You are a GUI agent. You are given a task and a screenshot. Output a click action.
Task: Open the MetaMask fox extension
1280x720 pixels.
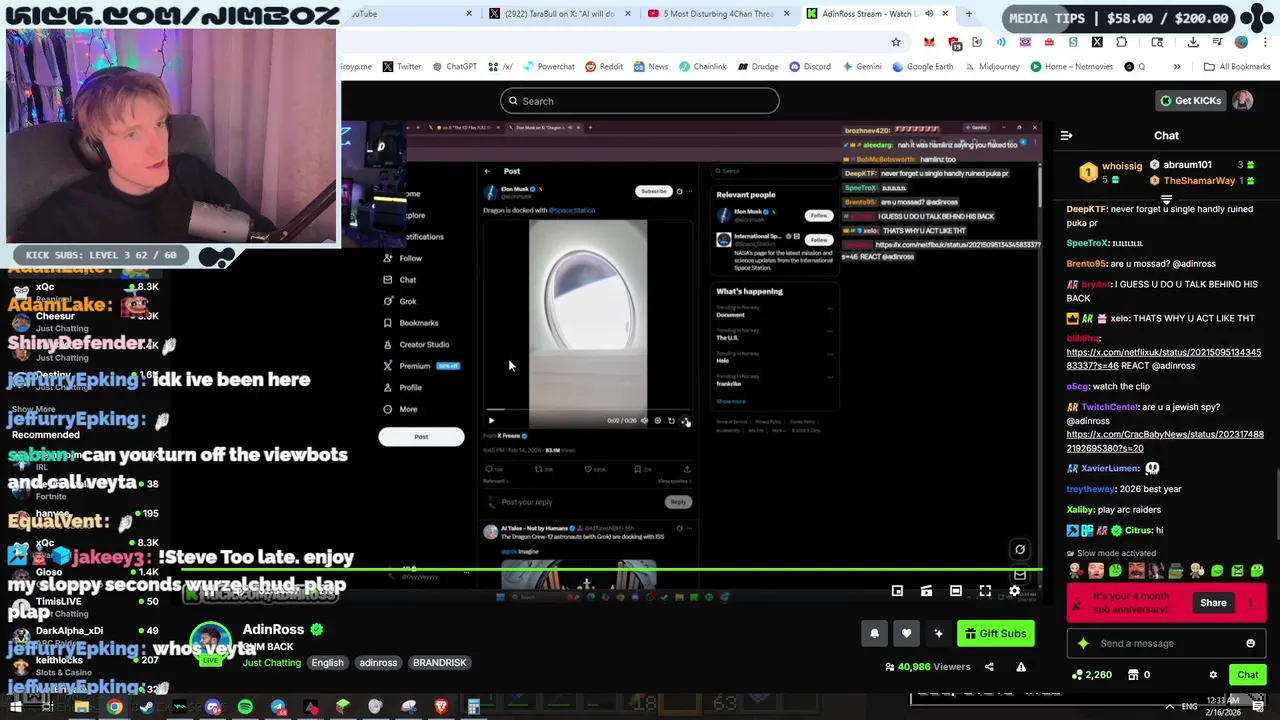pos(929,42)
